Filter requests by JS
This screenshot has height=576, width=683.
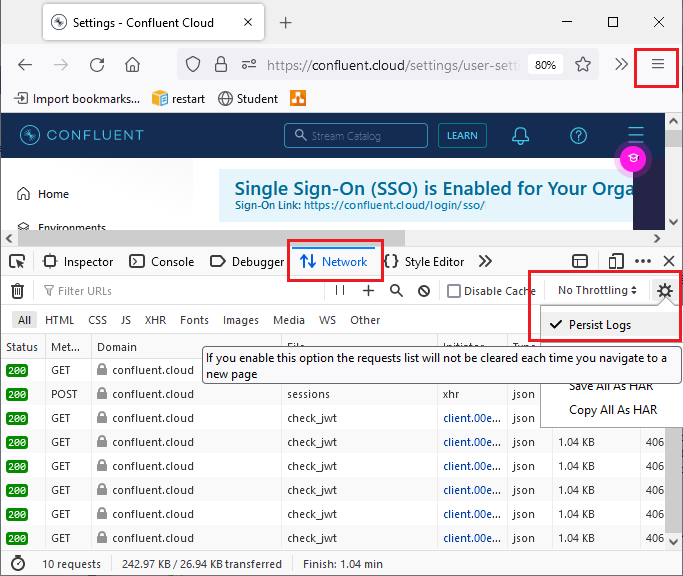pyautogui.click(x=126, y=320)
